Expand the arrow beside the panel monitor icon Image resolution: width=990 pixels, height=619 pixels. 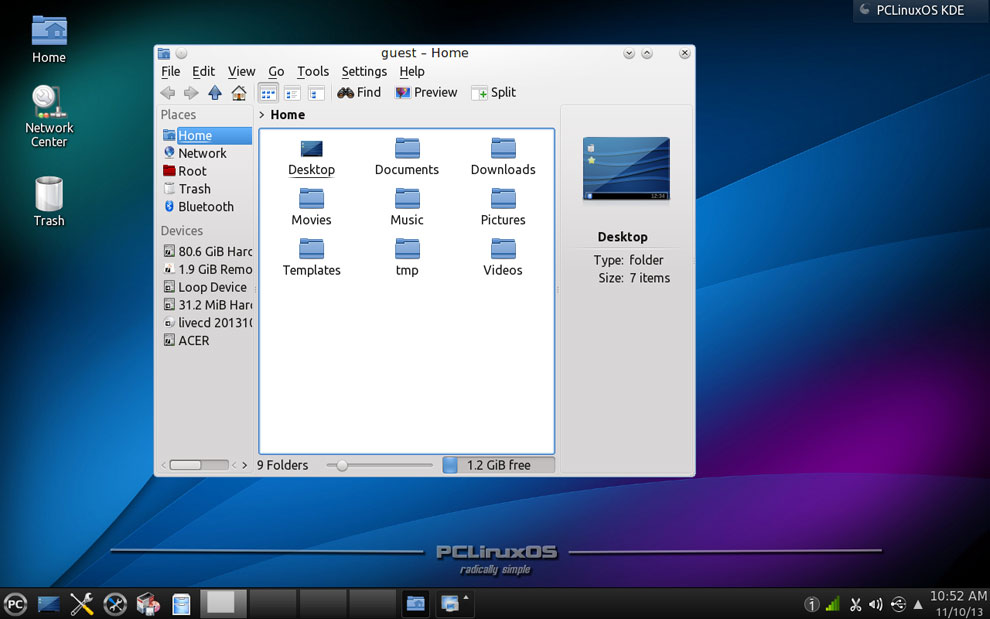pos(466,597)
